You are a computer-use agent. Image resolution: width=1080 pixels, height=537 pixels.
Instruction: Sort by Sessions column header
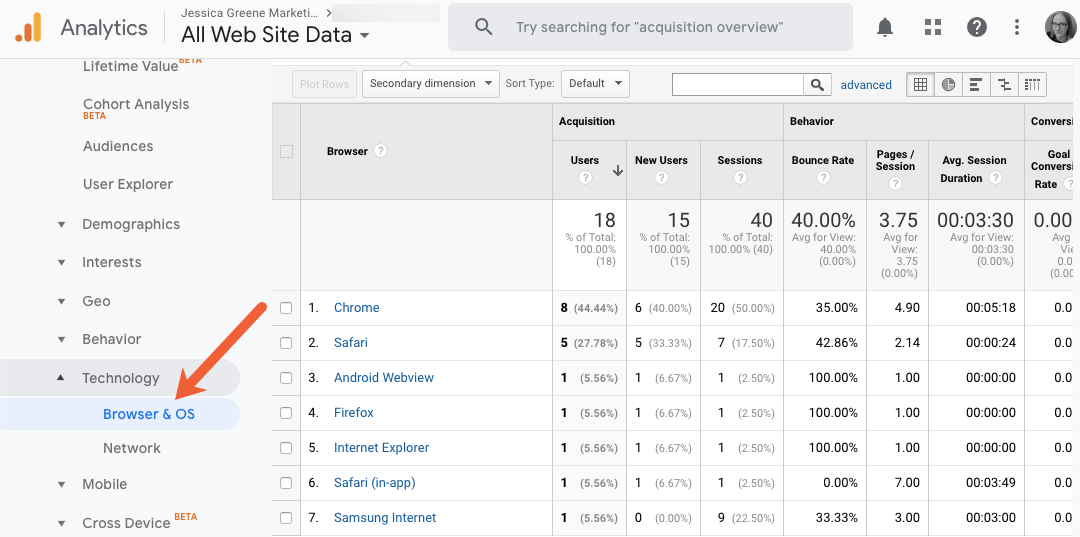click(x=740, y=160)
